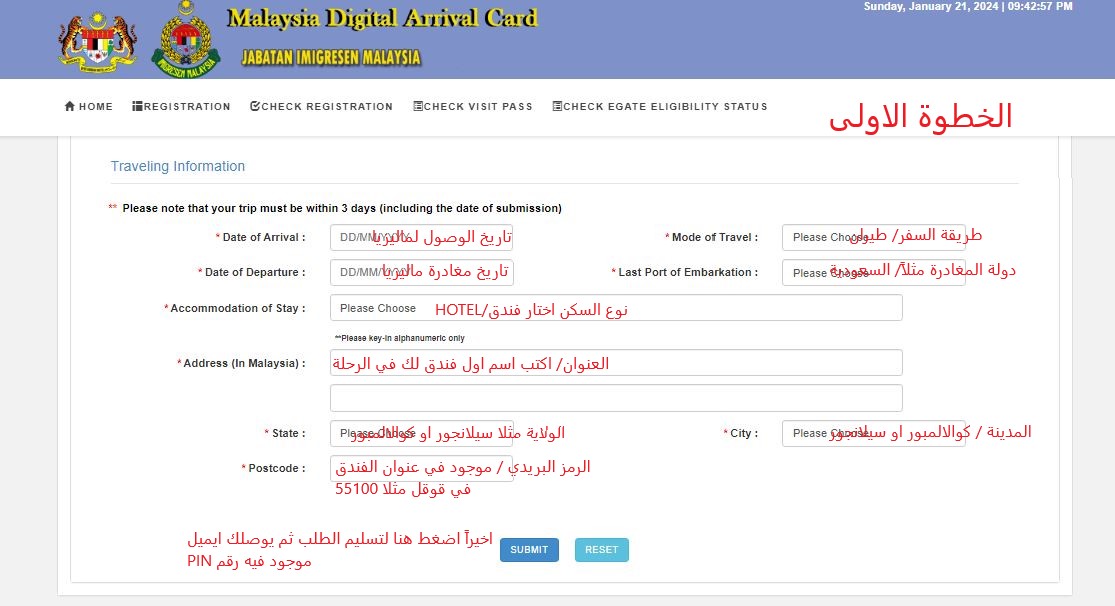Select the City dropdown
The image size is (1115, 606).
873,433
